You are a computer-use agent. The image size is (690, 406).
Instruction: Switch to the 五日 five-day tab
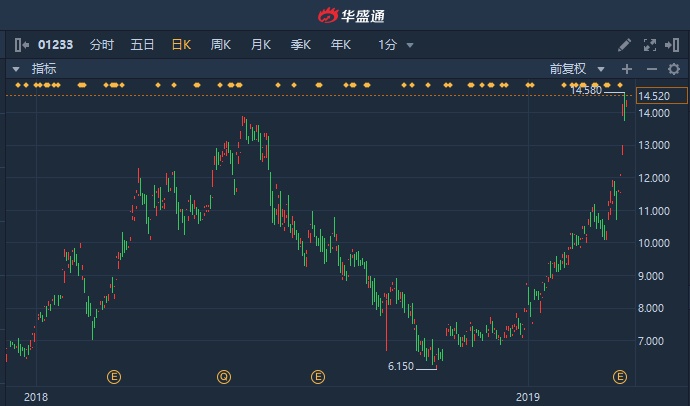pyautogui.click(x=142, y=45)
